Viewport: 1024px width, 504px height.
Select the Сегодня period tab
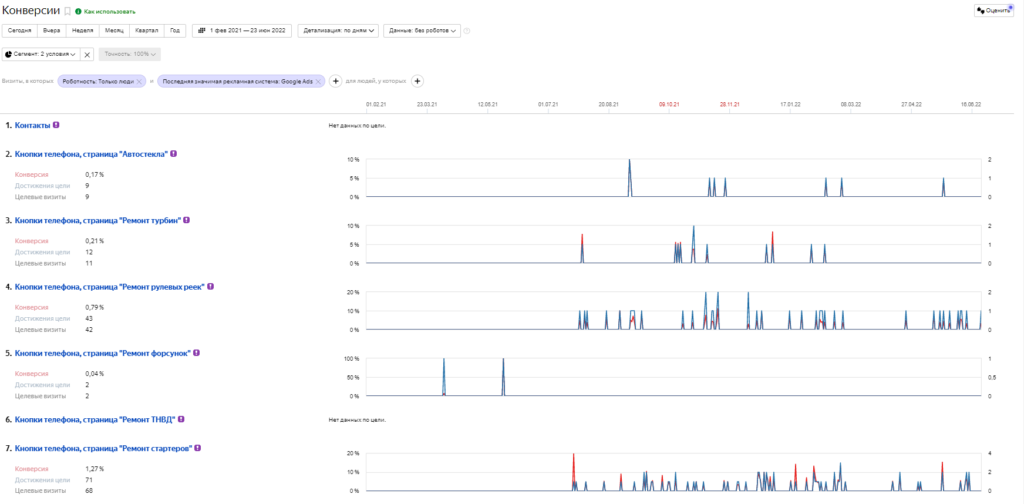20,31
